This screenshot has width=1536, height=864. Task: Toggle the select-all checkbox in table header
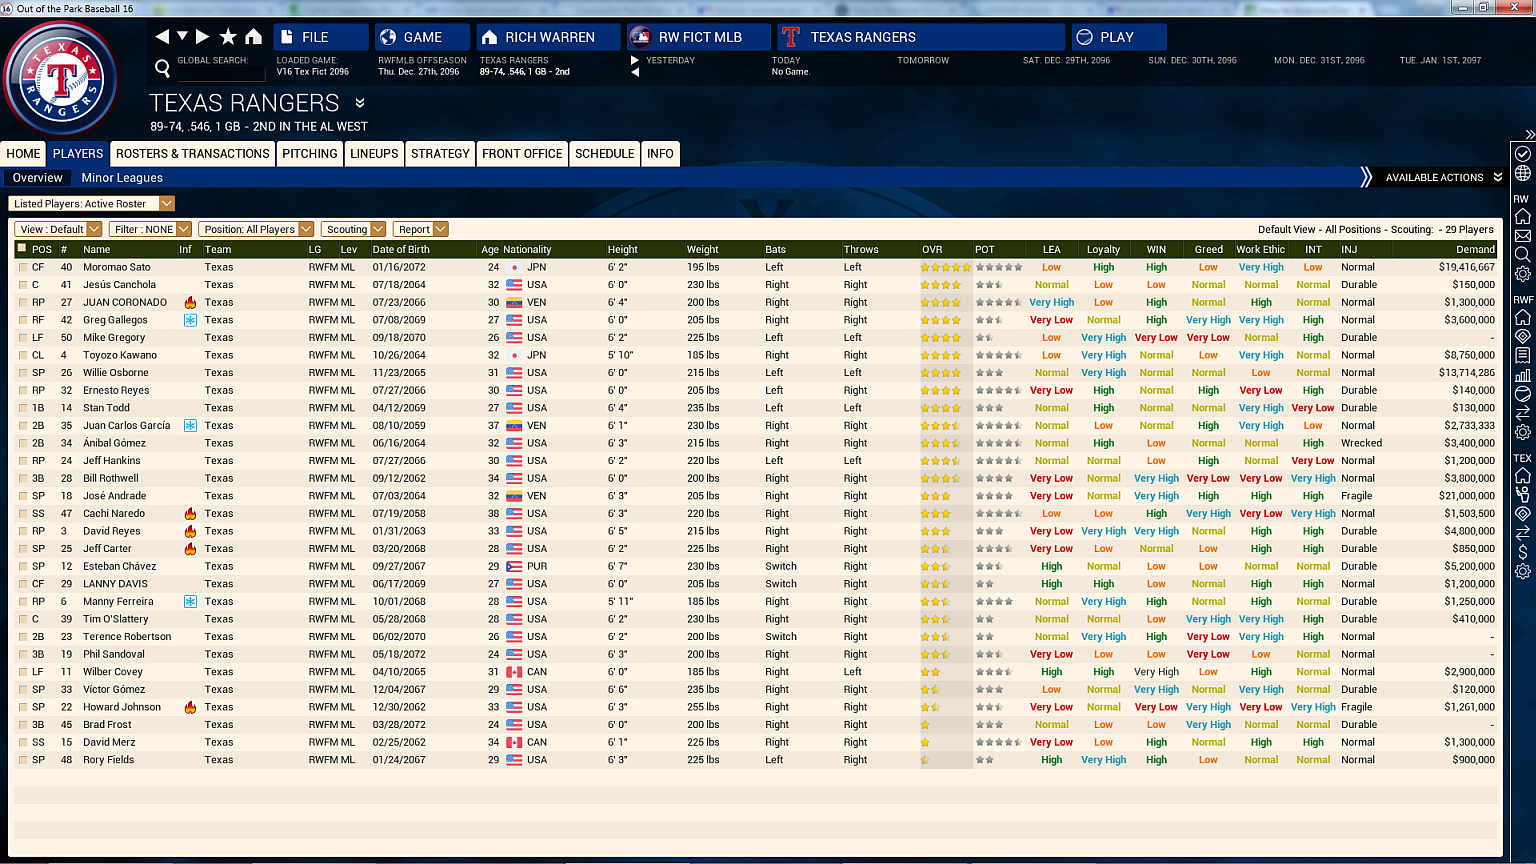coord(22,248)
